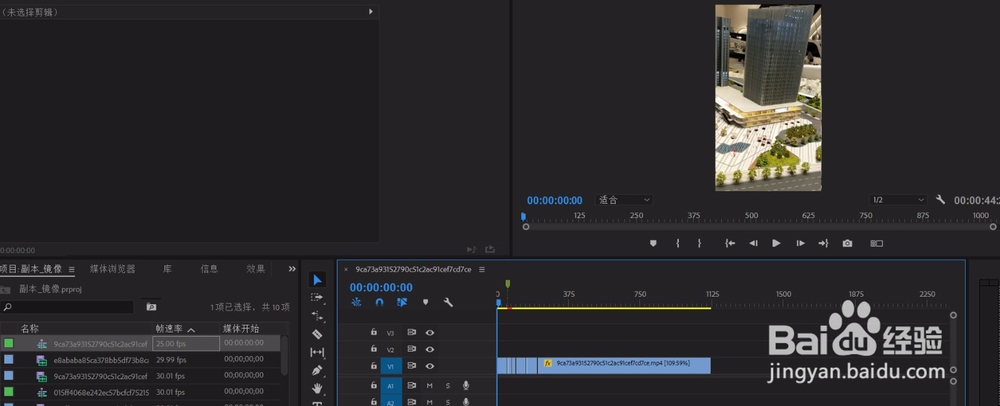Select the Ripple Edit tool
Viewport: 1000px width, 406px height.
[317, 315]
